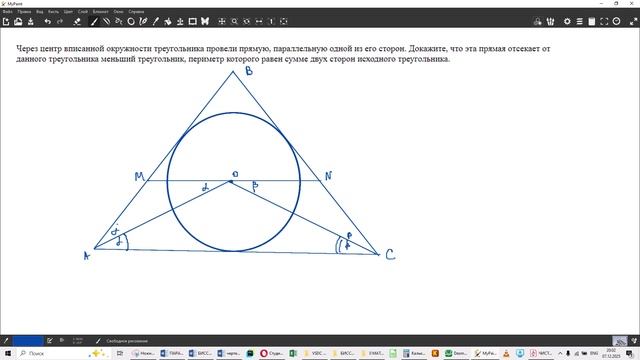The width and height of the screenshot is (640, 360).
Task: Select the Ellipse drawing tool
Action: coord(131,22)
